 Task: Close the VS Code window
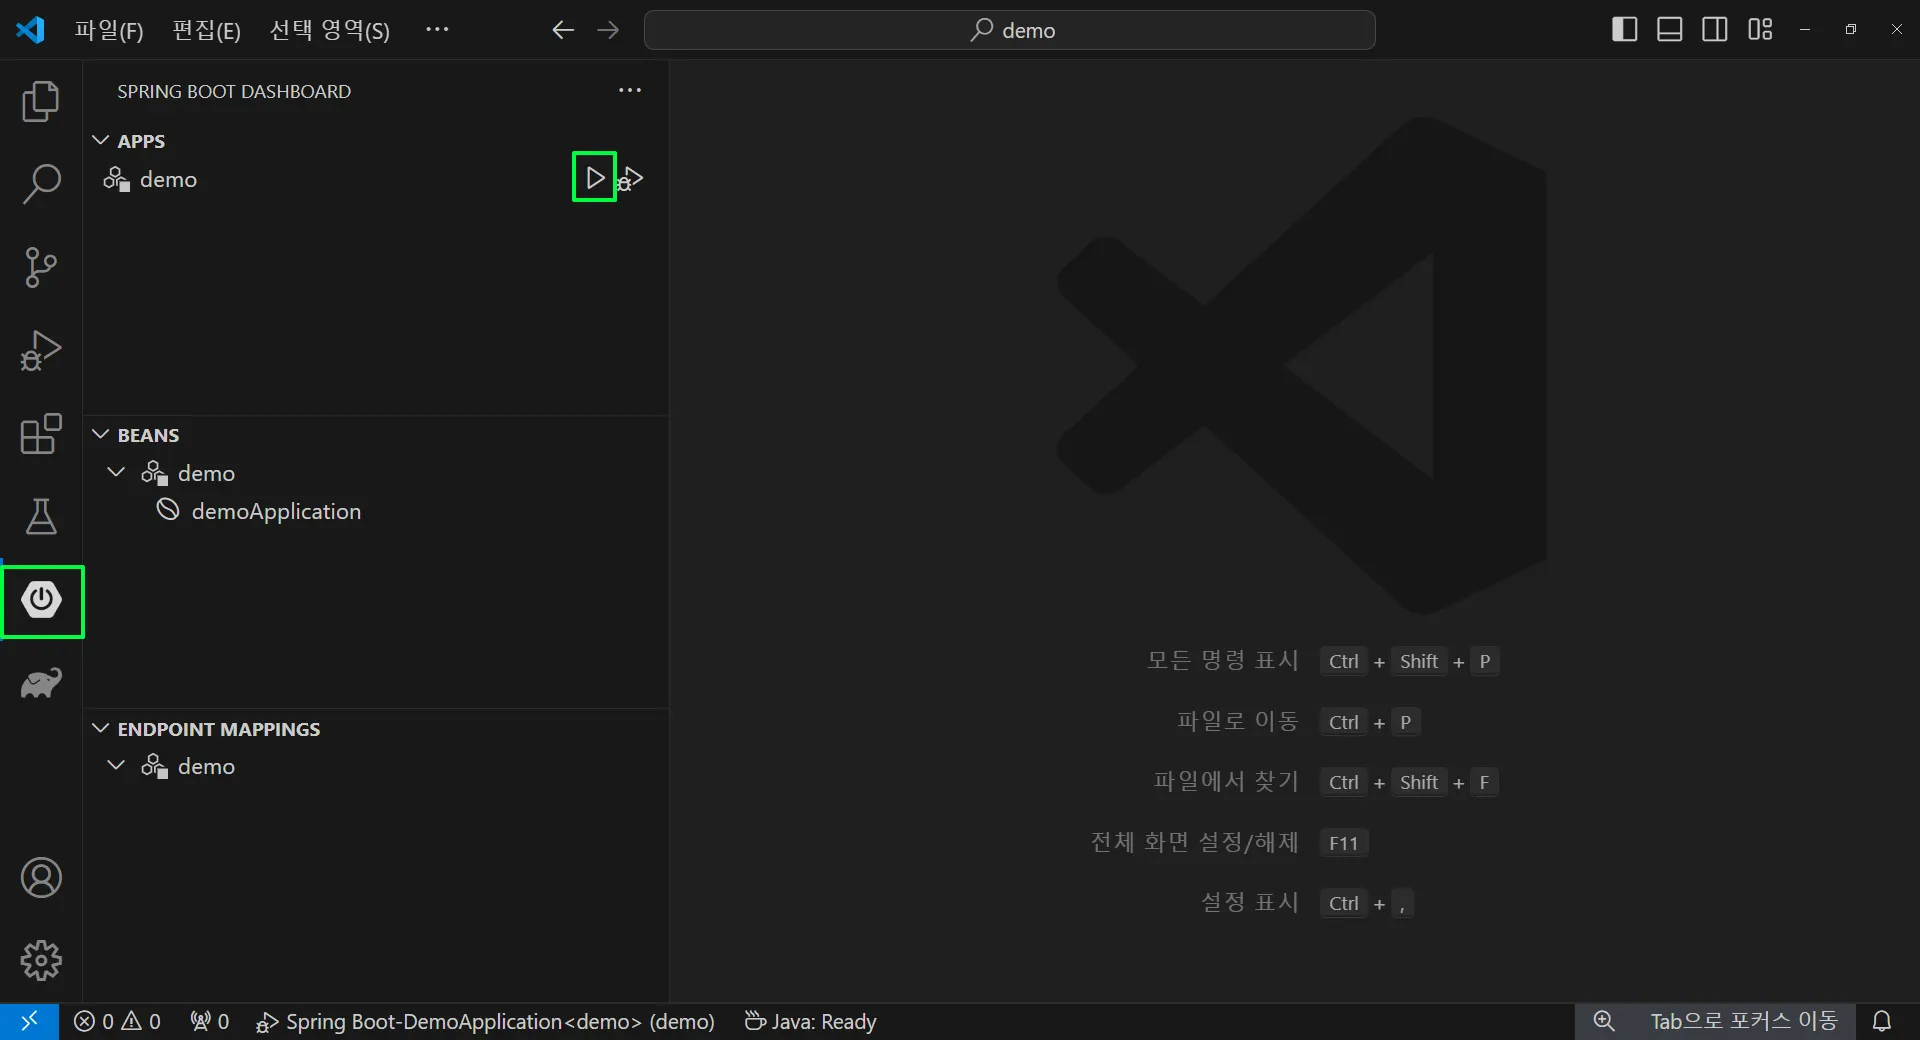click(1897, 30)
